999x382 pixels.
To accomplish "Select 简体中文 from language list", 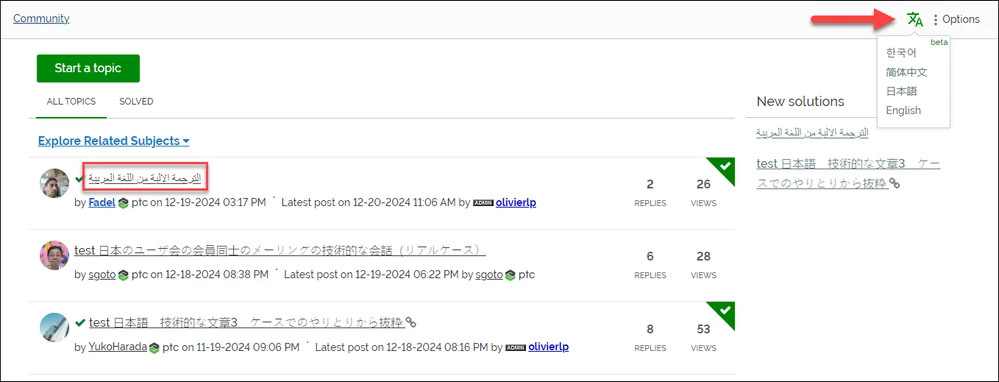I will click(x=906, y=72).
